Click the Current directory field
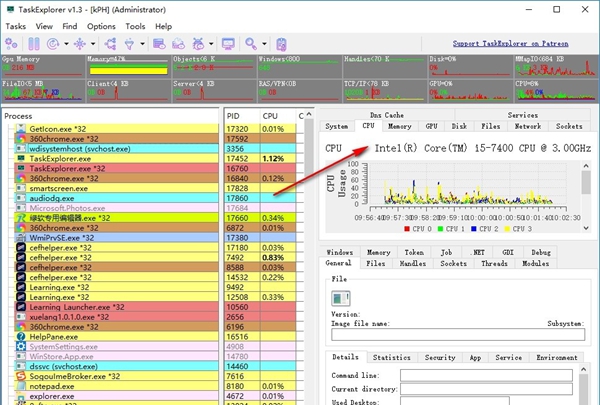This screenshot has width=600, height=405. tap(486, 389)
